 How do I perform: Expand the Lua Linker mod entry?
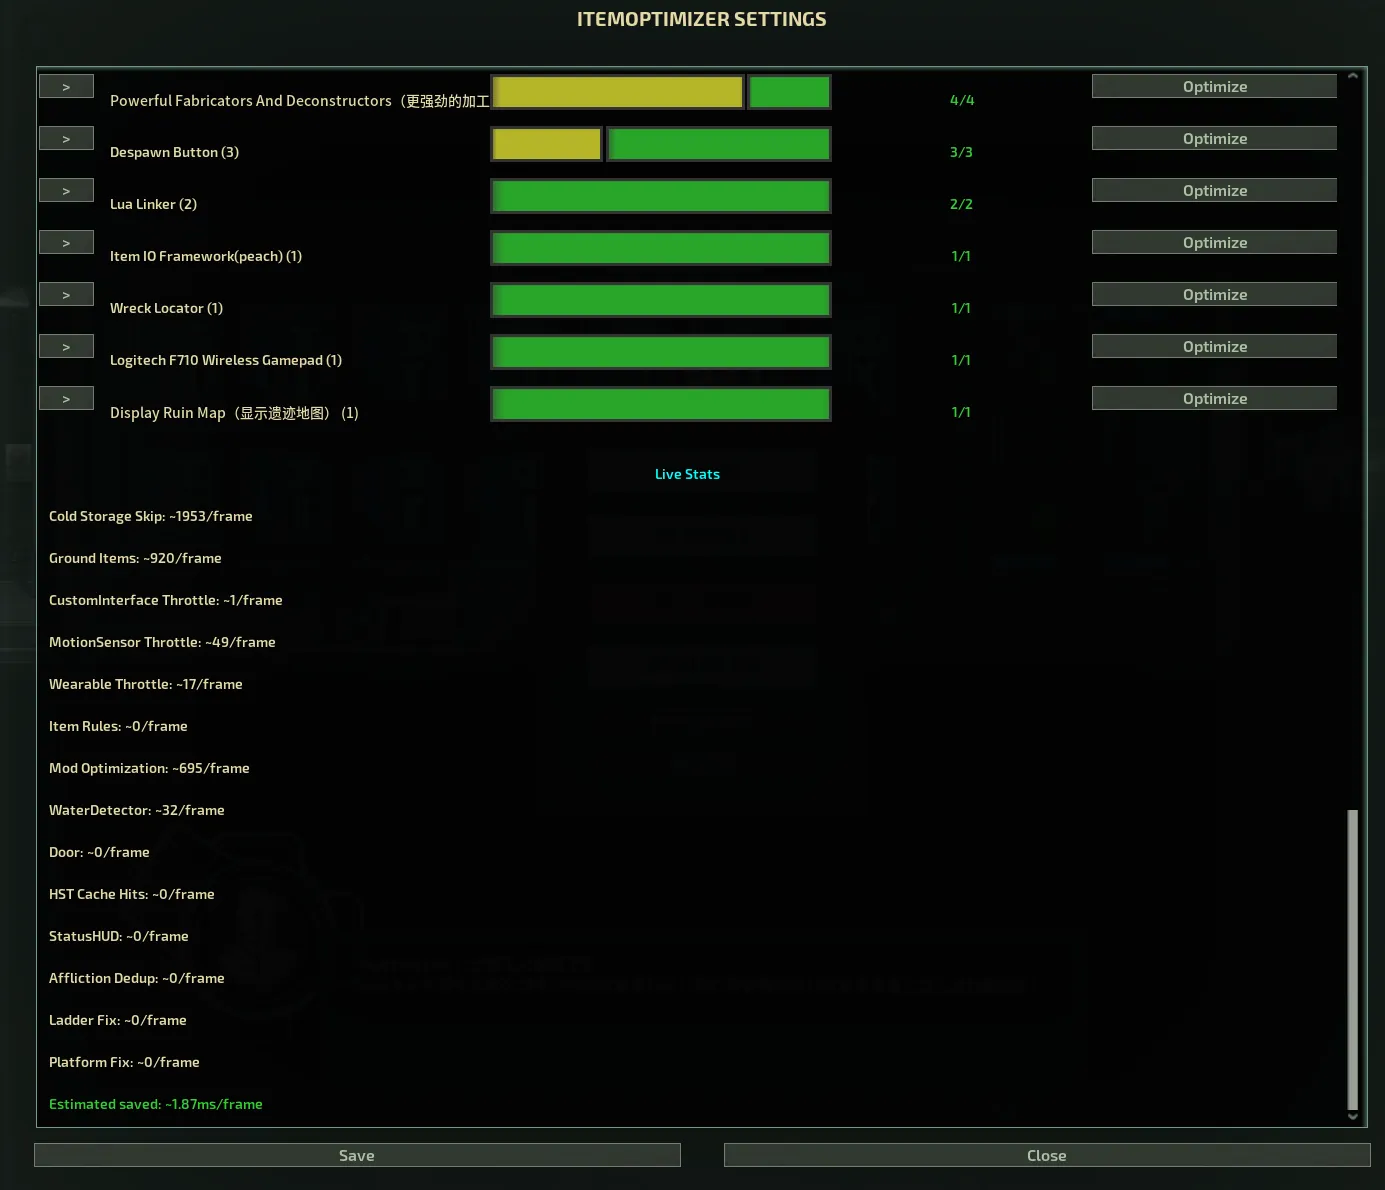(66, 191)
